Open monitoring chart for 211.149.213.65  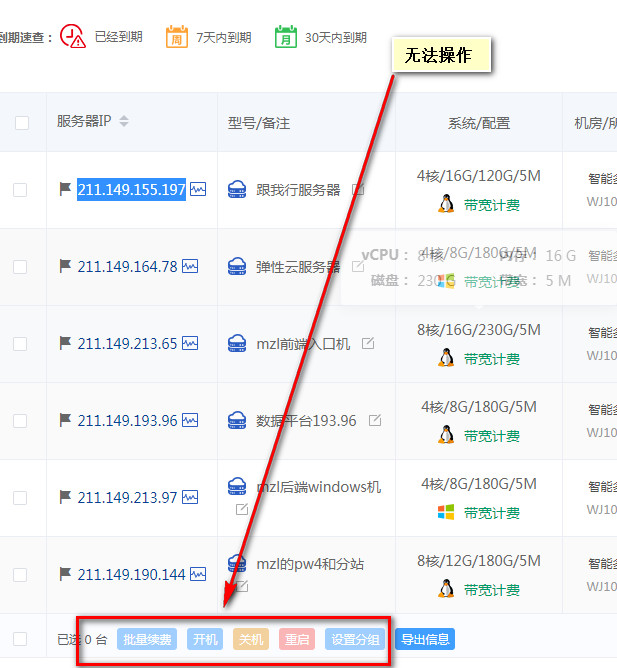click(190, 343)
